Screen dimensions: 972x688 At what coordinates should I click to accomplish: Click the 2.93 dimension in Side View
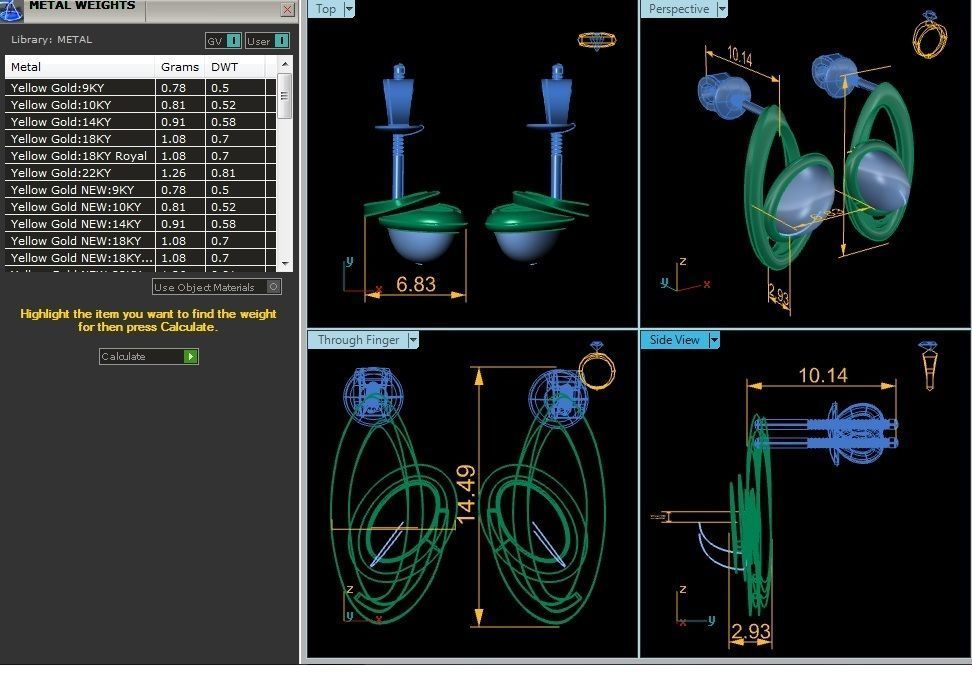(750, 631)
